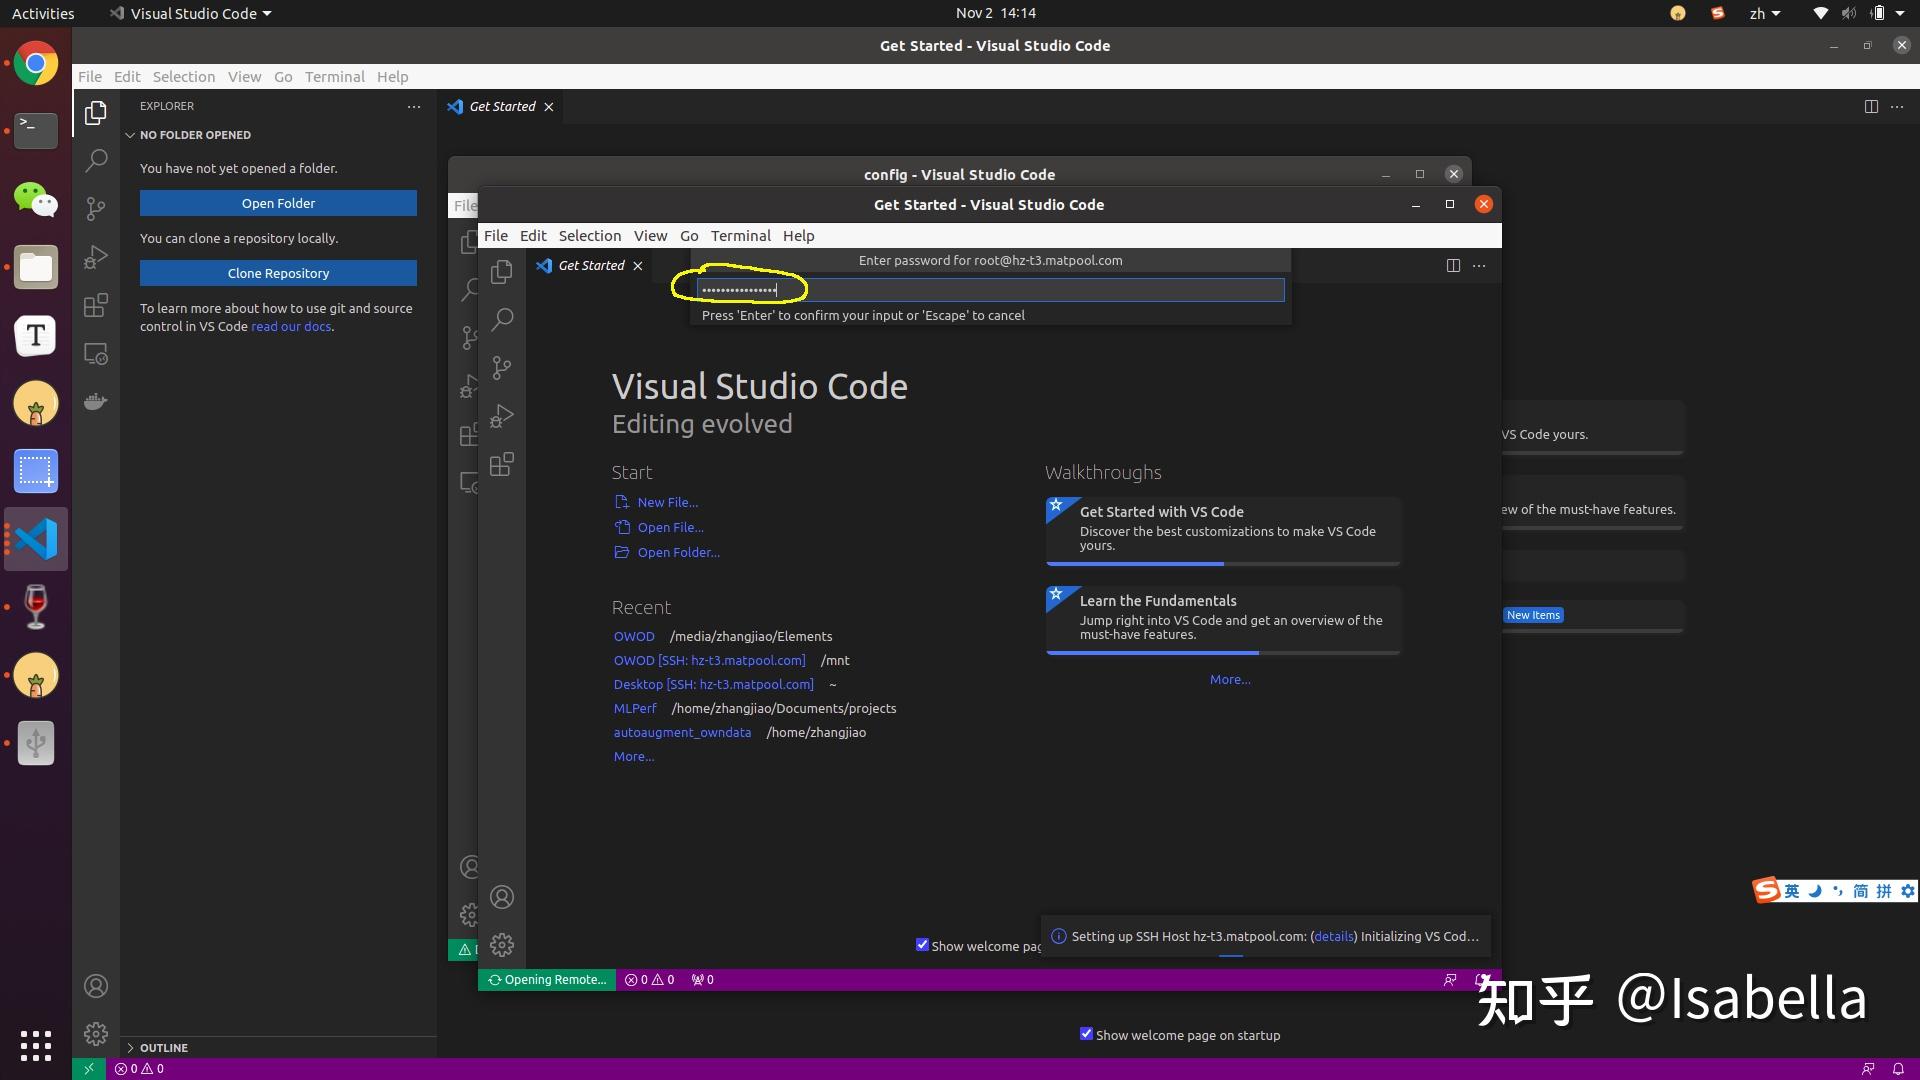
Task: Click password input field for root@hz-t3.matpool.com
Action: (990, 290)
